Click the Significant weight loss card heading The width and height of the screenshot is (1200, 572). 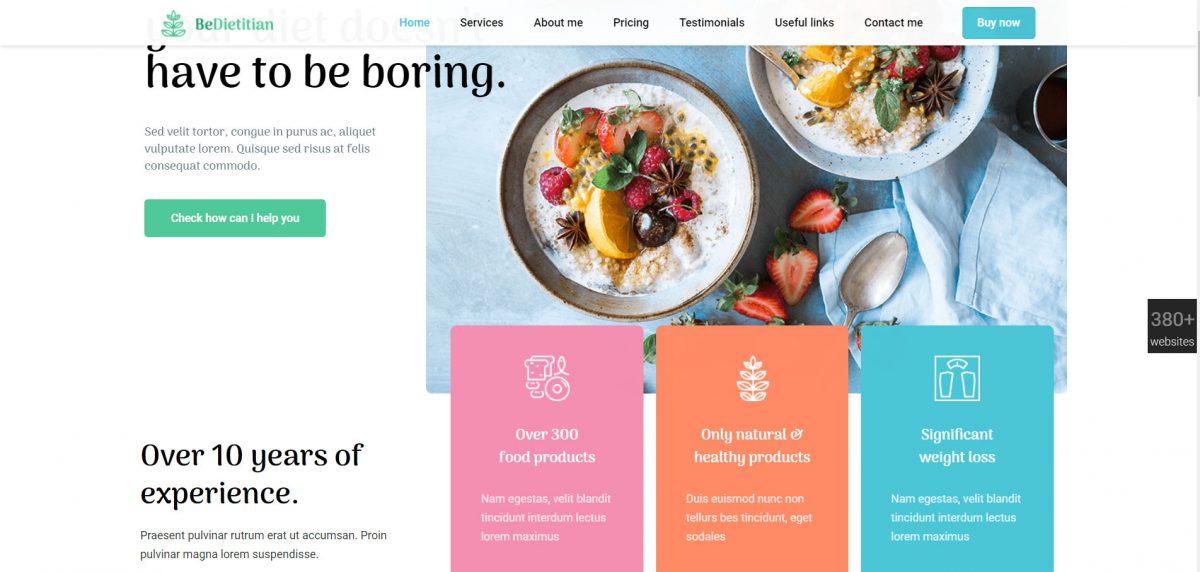957,446
